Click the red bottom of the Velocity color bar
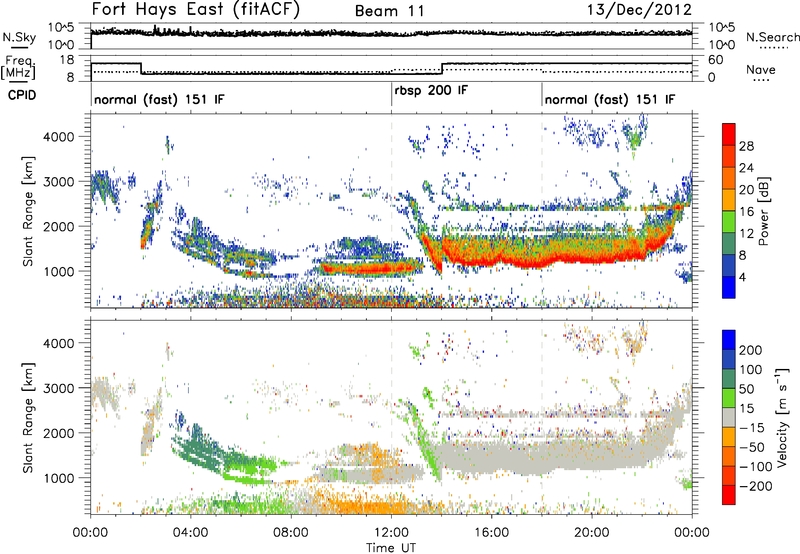The width and height of the screenshot is (800, 554). pos(729,495)
